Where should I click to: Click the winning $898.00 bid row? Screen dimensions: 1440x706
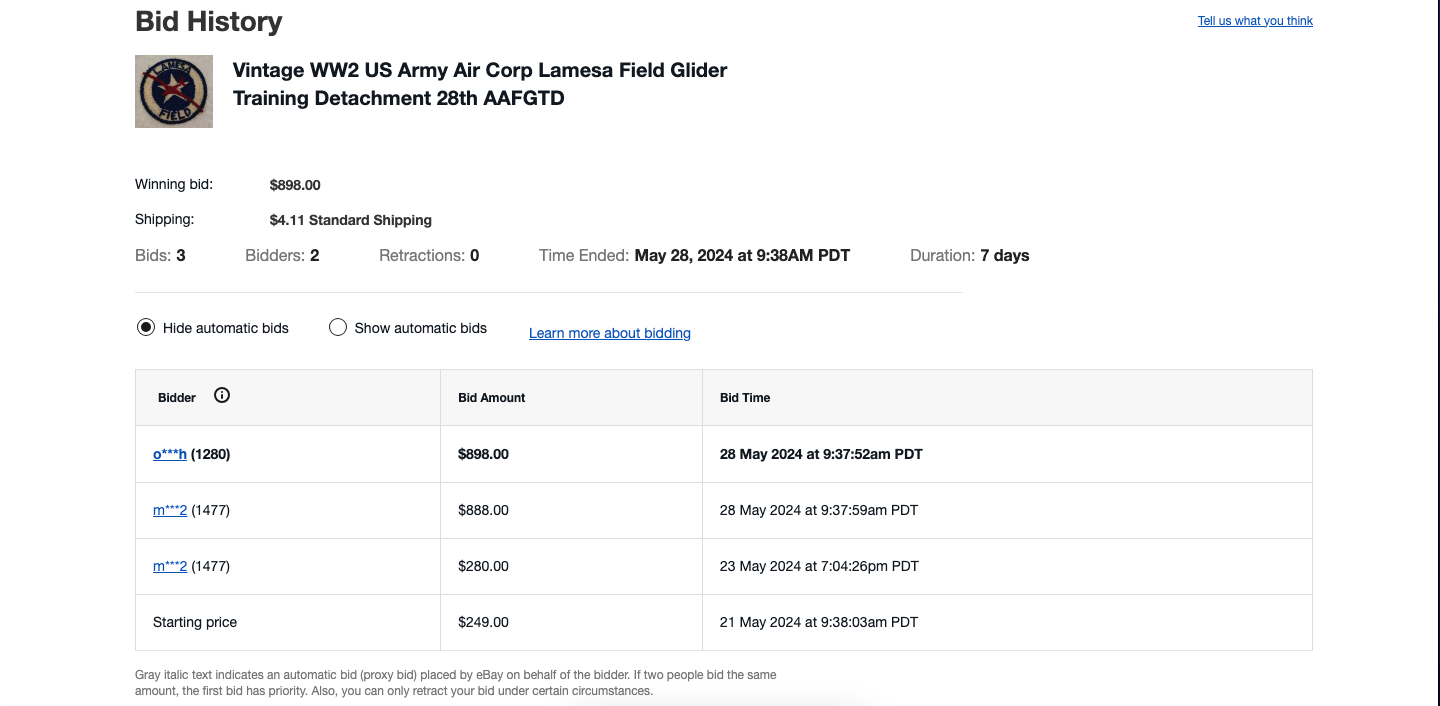(700, 454)
